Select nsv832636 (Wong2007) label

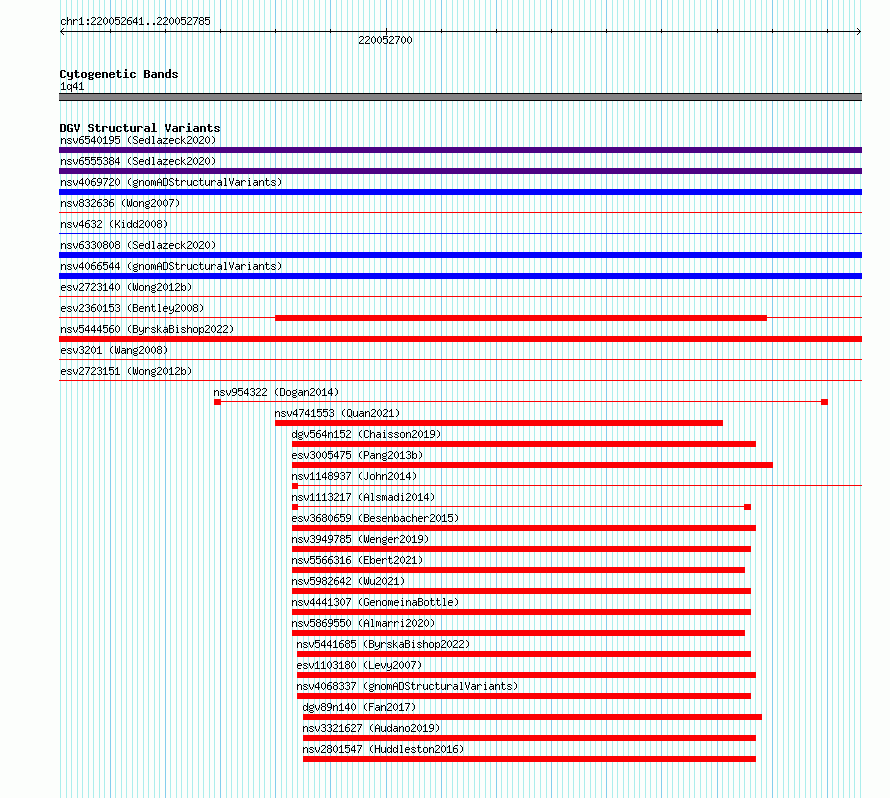120,203
